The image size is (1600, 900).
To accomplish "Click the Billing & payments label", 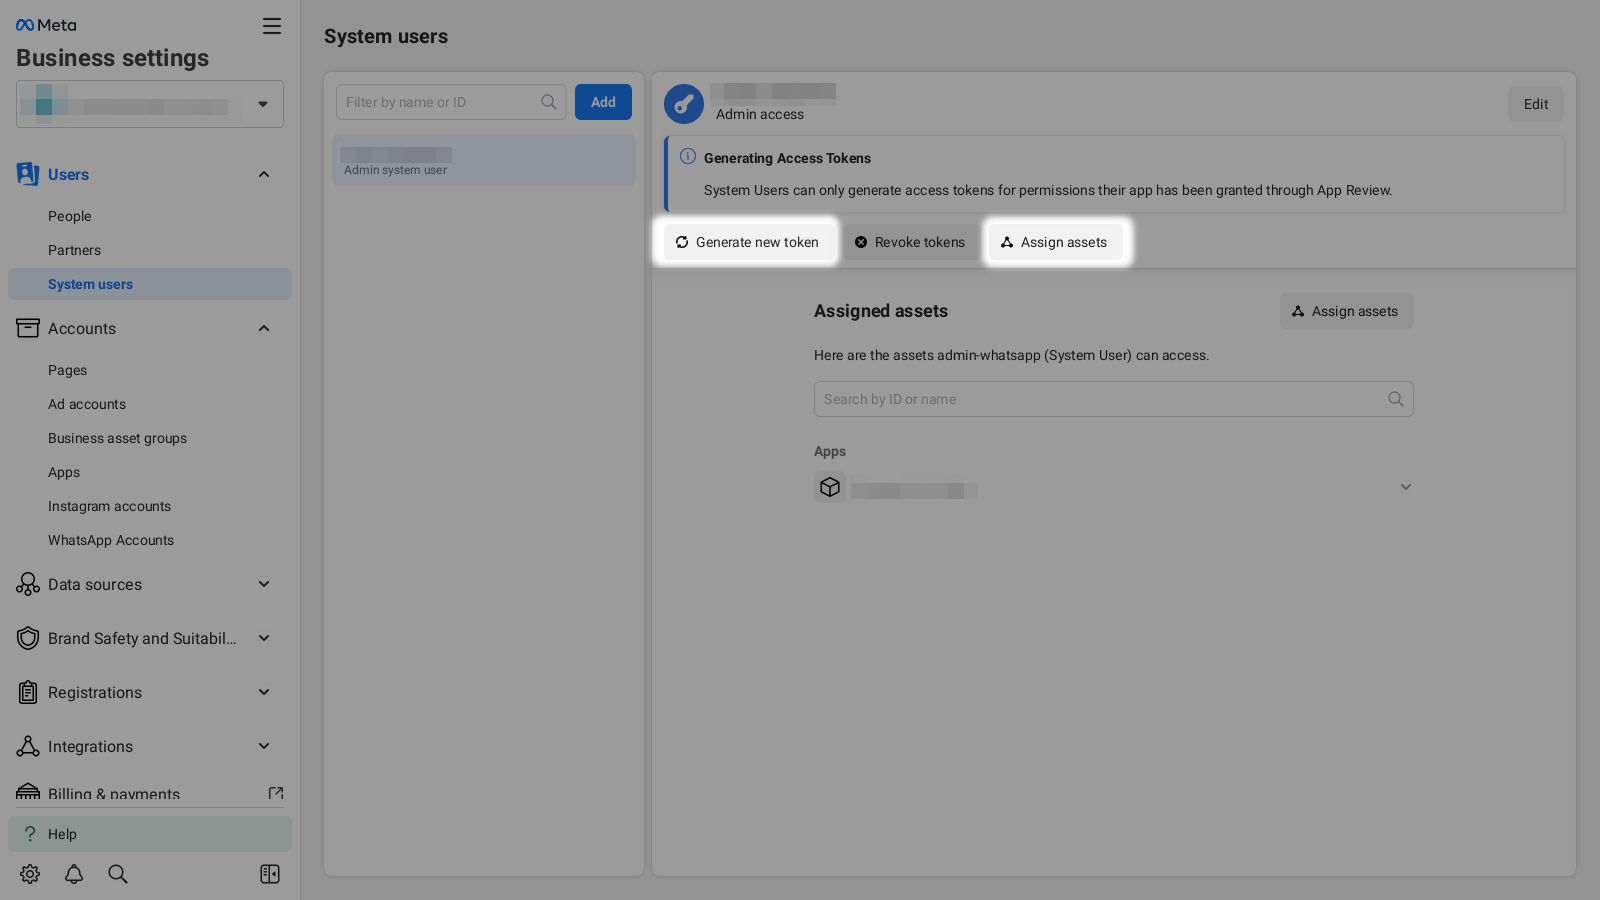I will pyautogui.click(x=114, y=794).
